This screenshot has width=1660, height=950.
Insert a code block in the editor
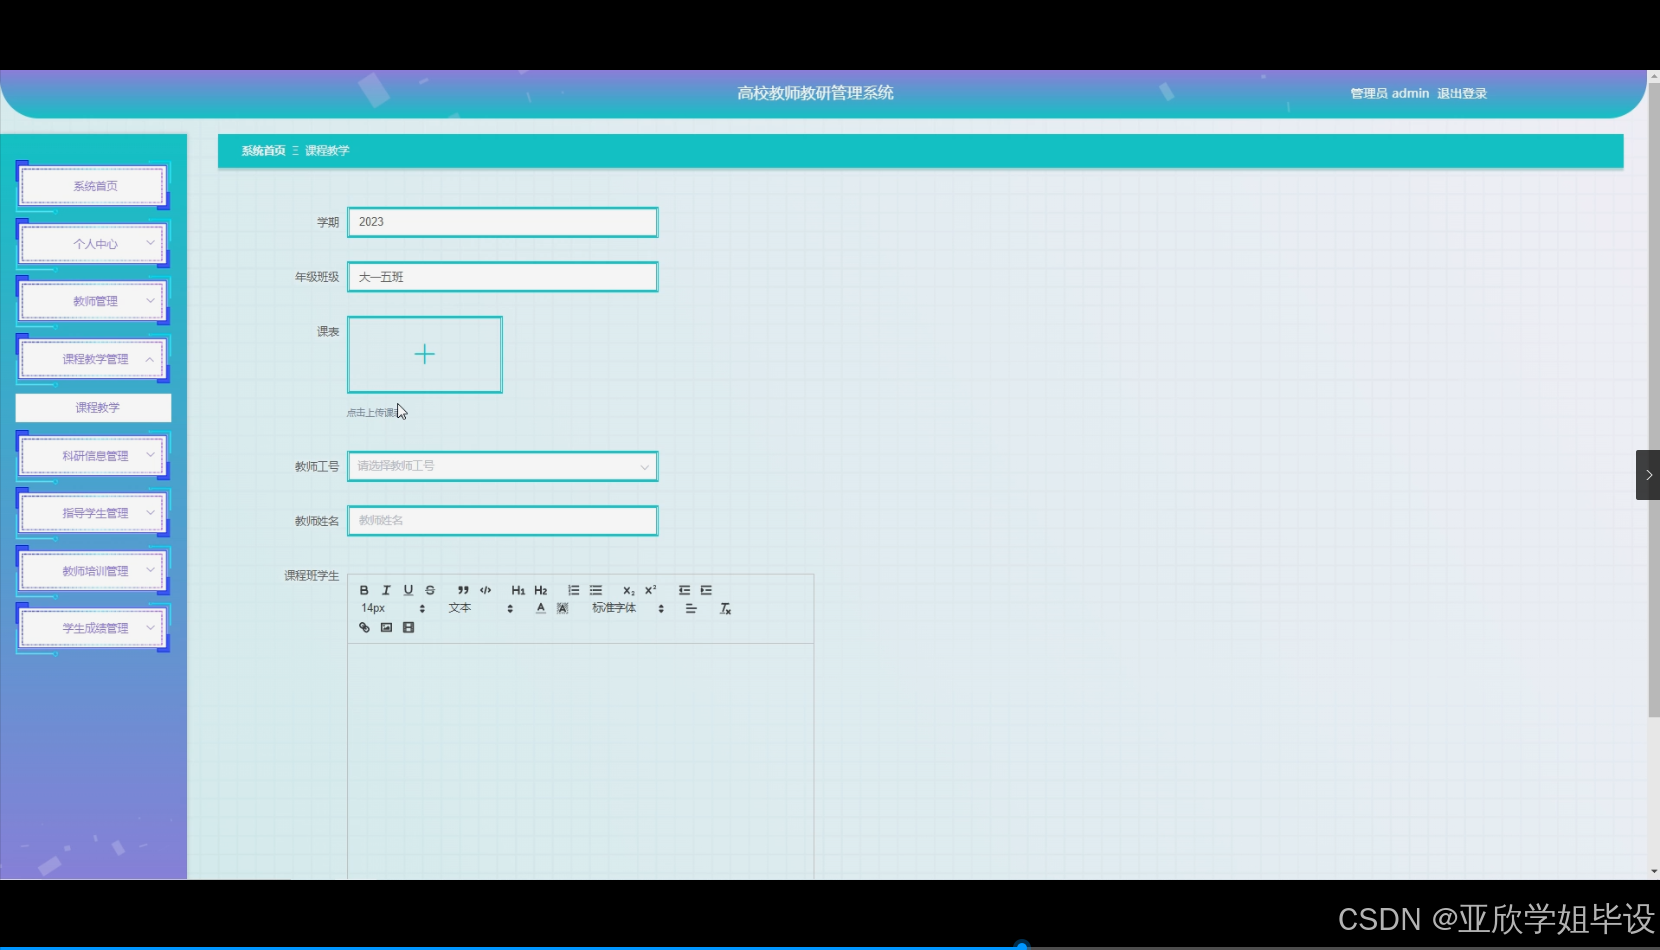tap(486, 590)
